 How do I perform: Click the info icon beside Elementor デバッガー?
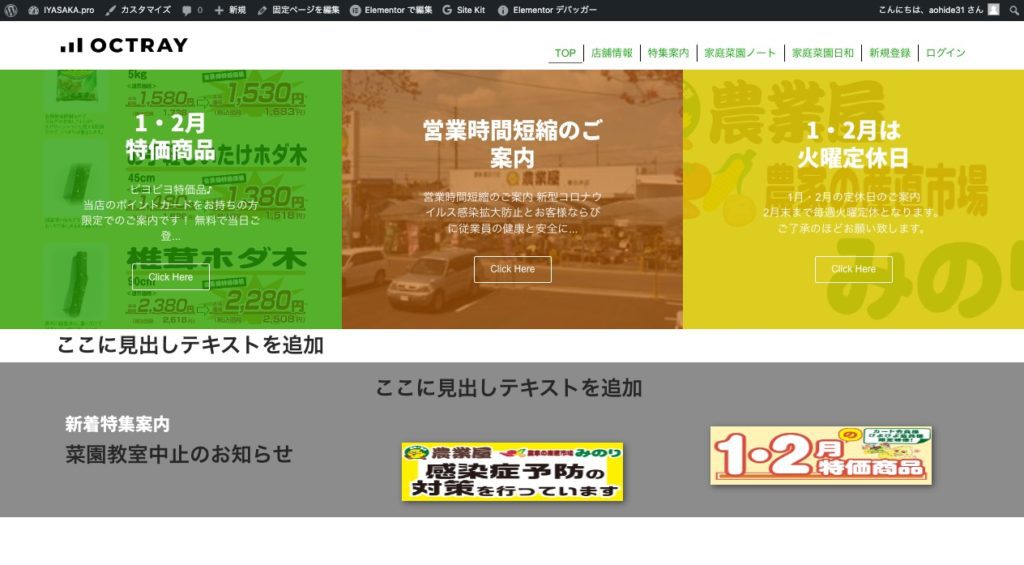[x=503, y=10]
